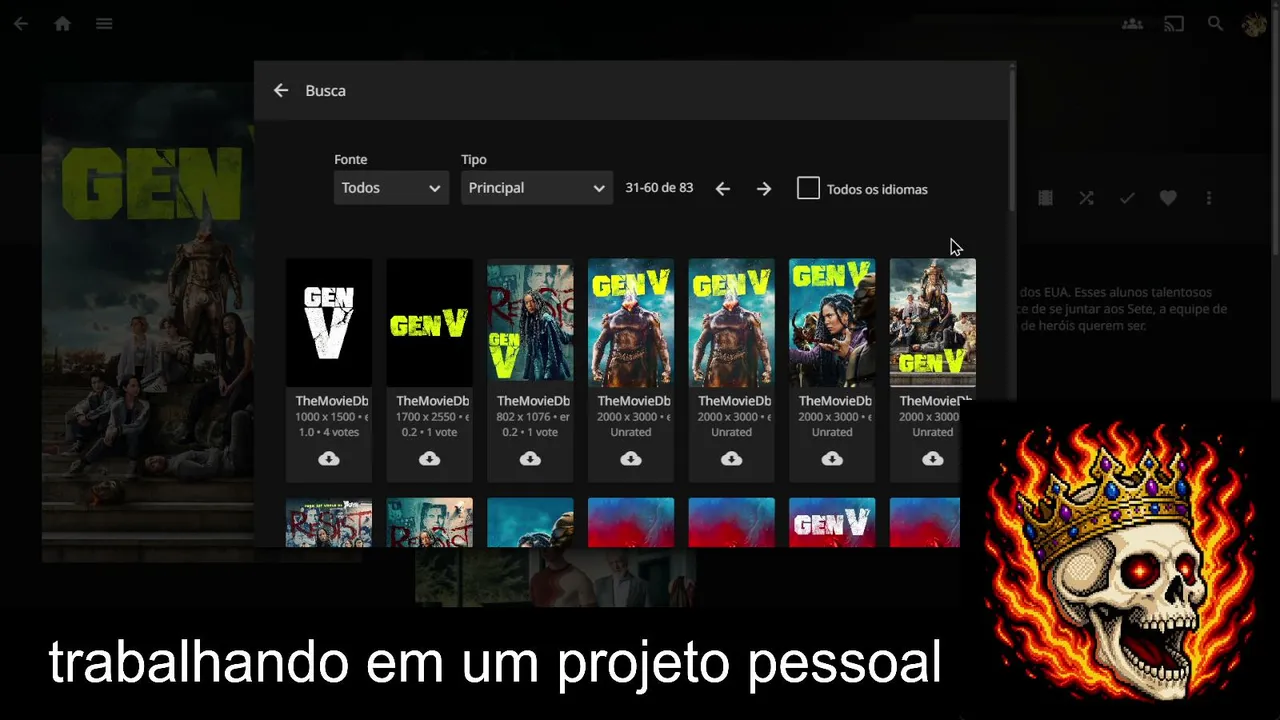Go back from the Busca dialog
Screen dimensions: 1280x720
[x=281, y=90]
